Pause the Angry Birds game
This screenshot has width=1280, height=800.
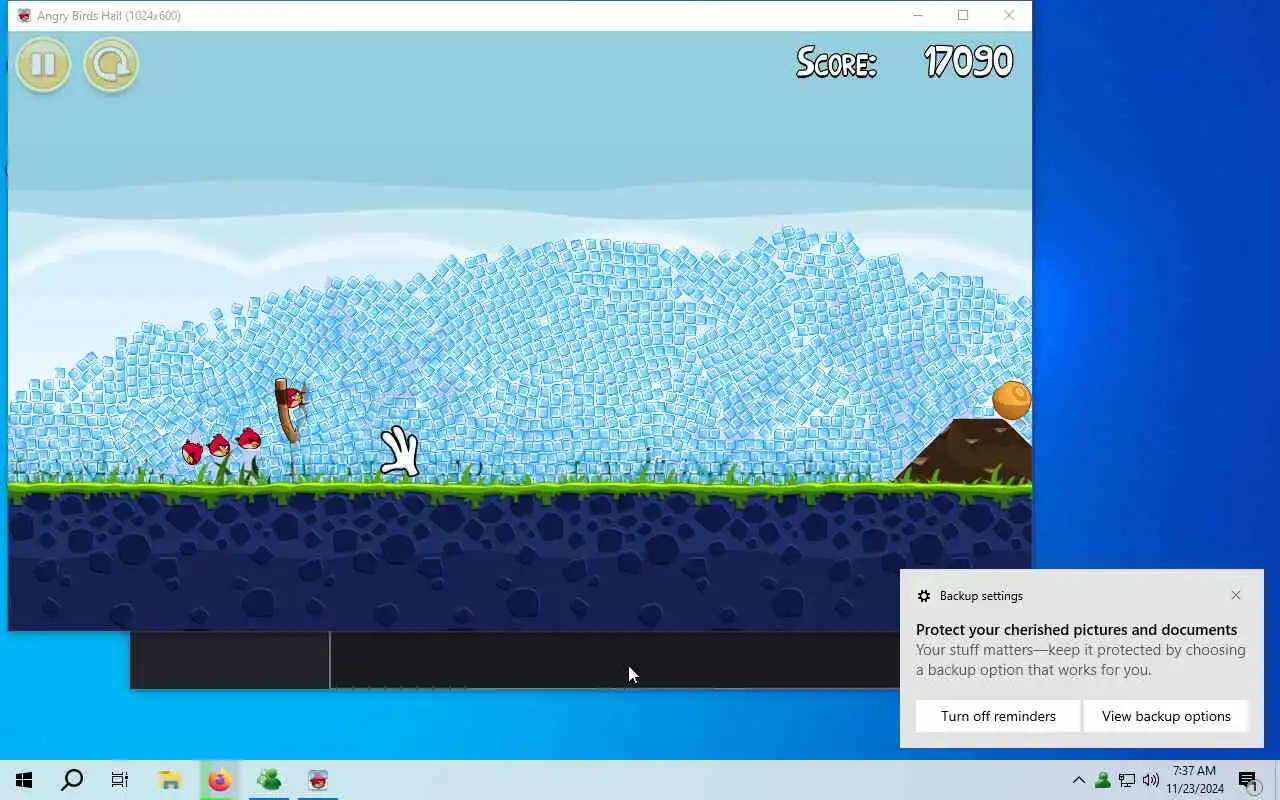point(43,65)
